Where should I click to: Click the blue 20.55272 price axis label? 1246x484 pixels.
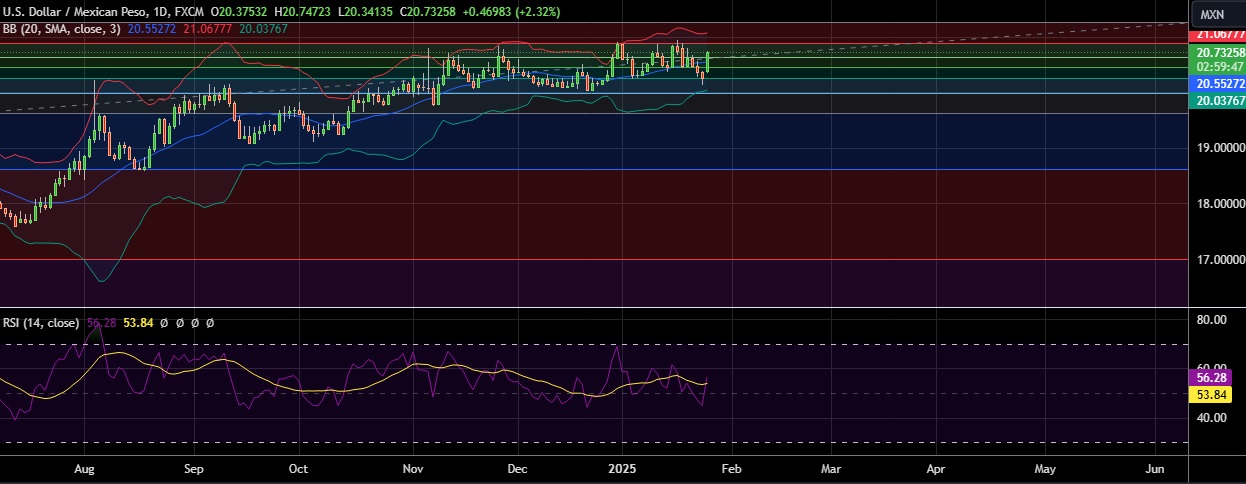(1215, 83)
